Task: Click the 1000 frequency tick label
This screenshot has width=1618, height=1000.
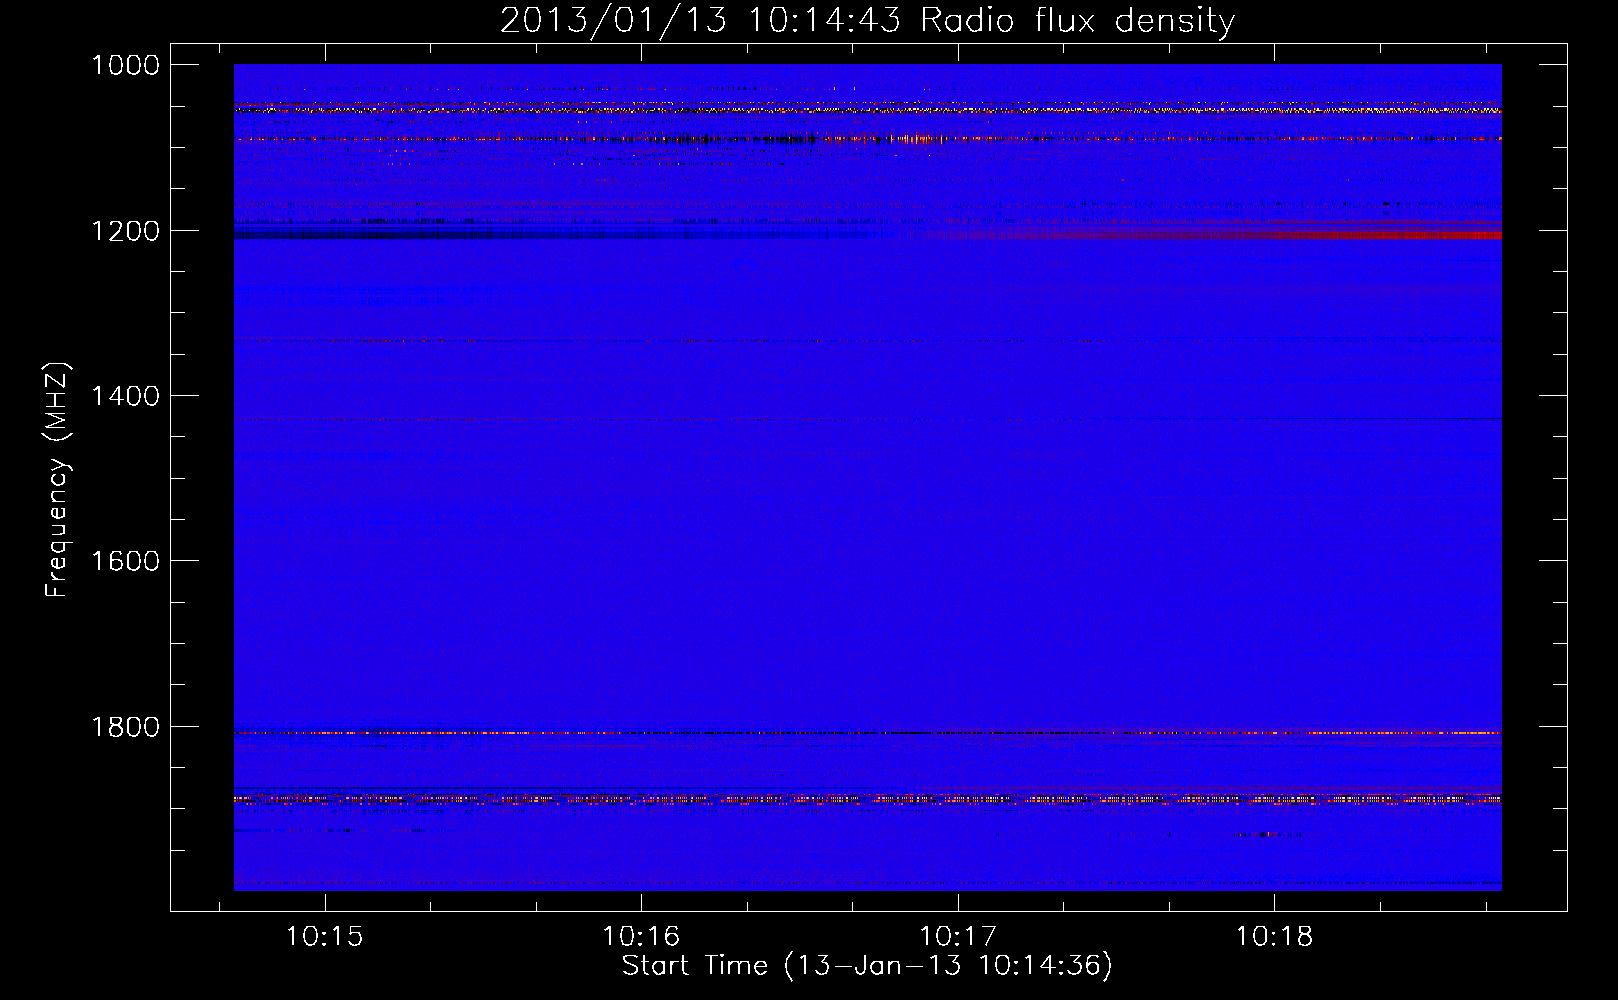Action: [x=125, y=65]
